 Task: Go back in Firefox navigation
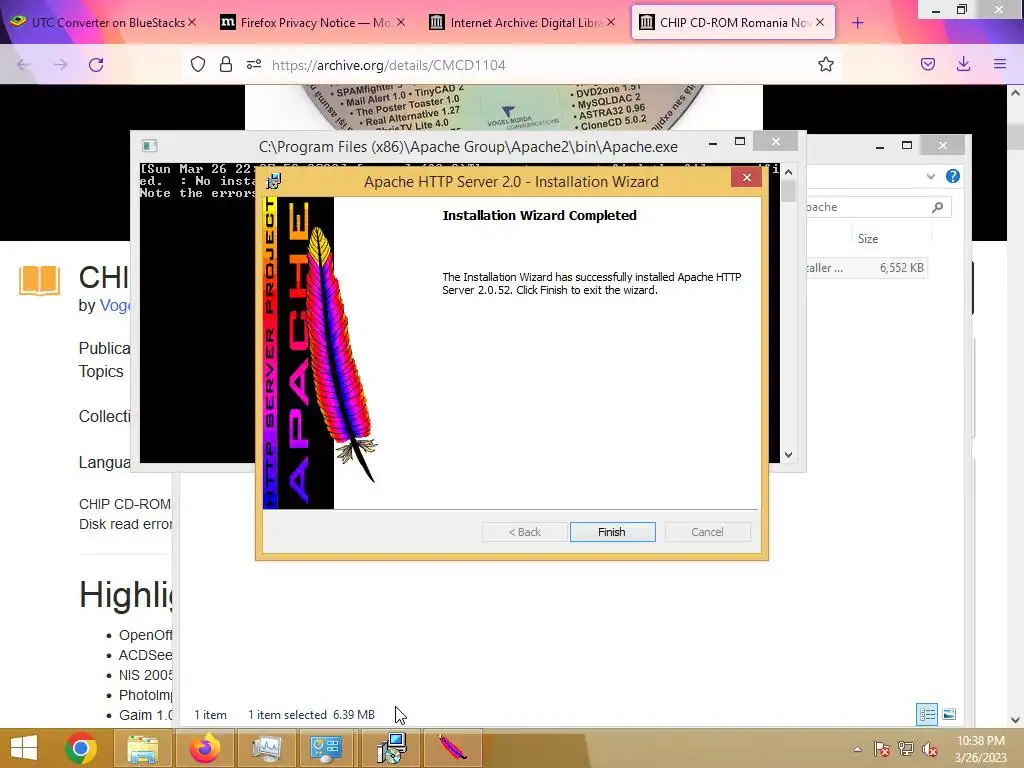coord(24,64)
